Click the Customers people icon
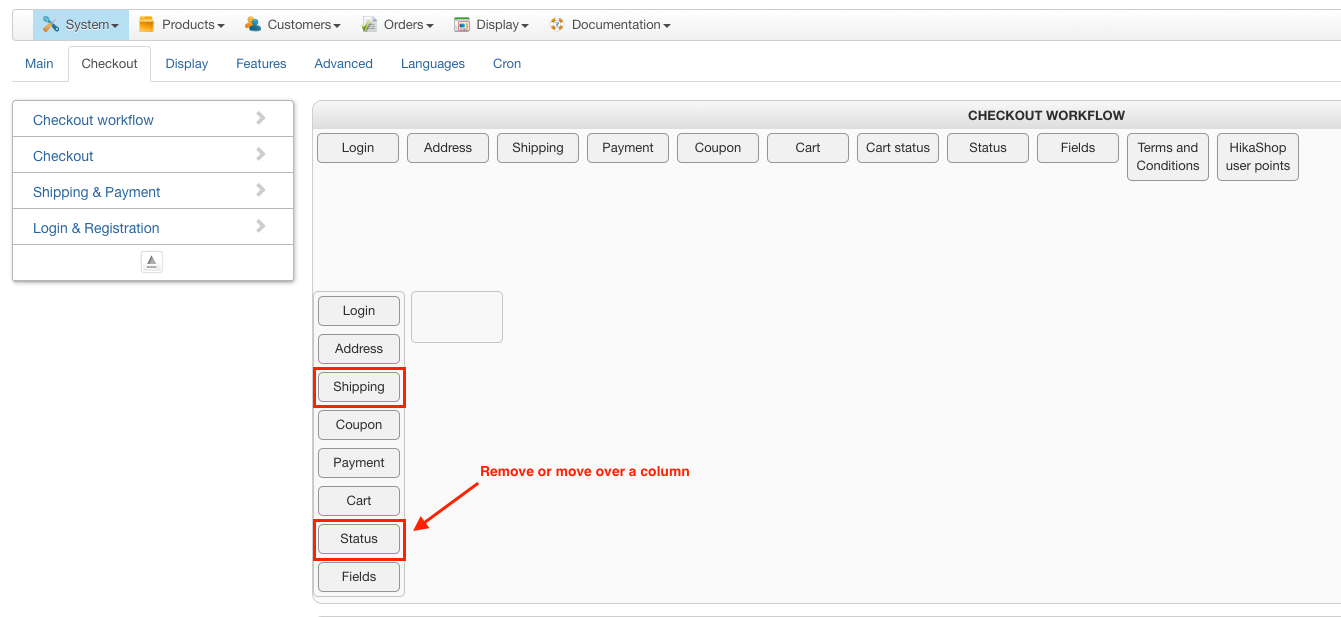Screen dimensions: 1341x617 point(253,24)
